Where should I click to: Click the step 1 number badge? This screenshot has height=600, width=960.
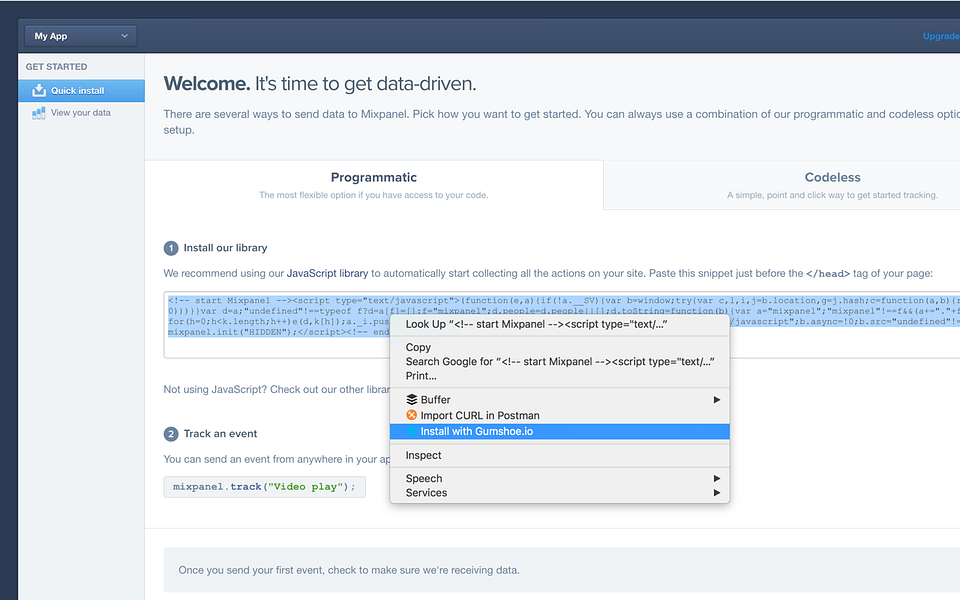[x=171, y=248]
